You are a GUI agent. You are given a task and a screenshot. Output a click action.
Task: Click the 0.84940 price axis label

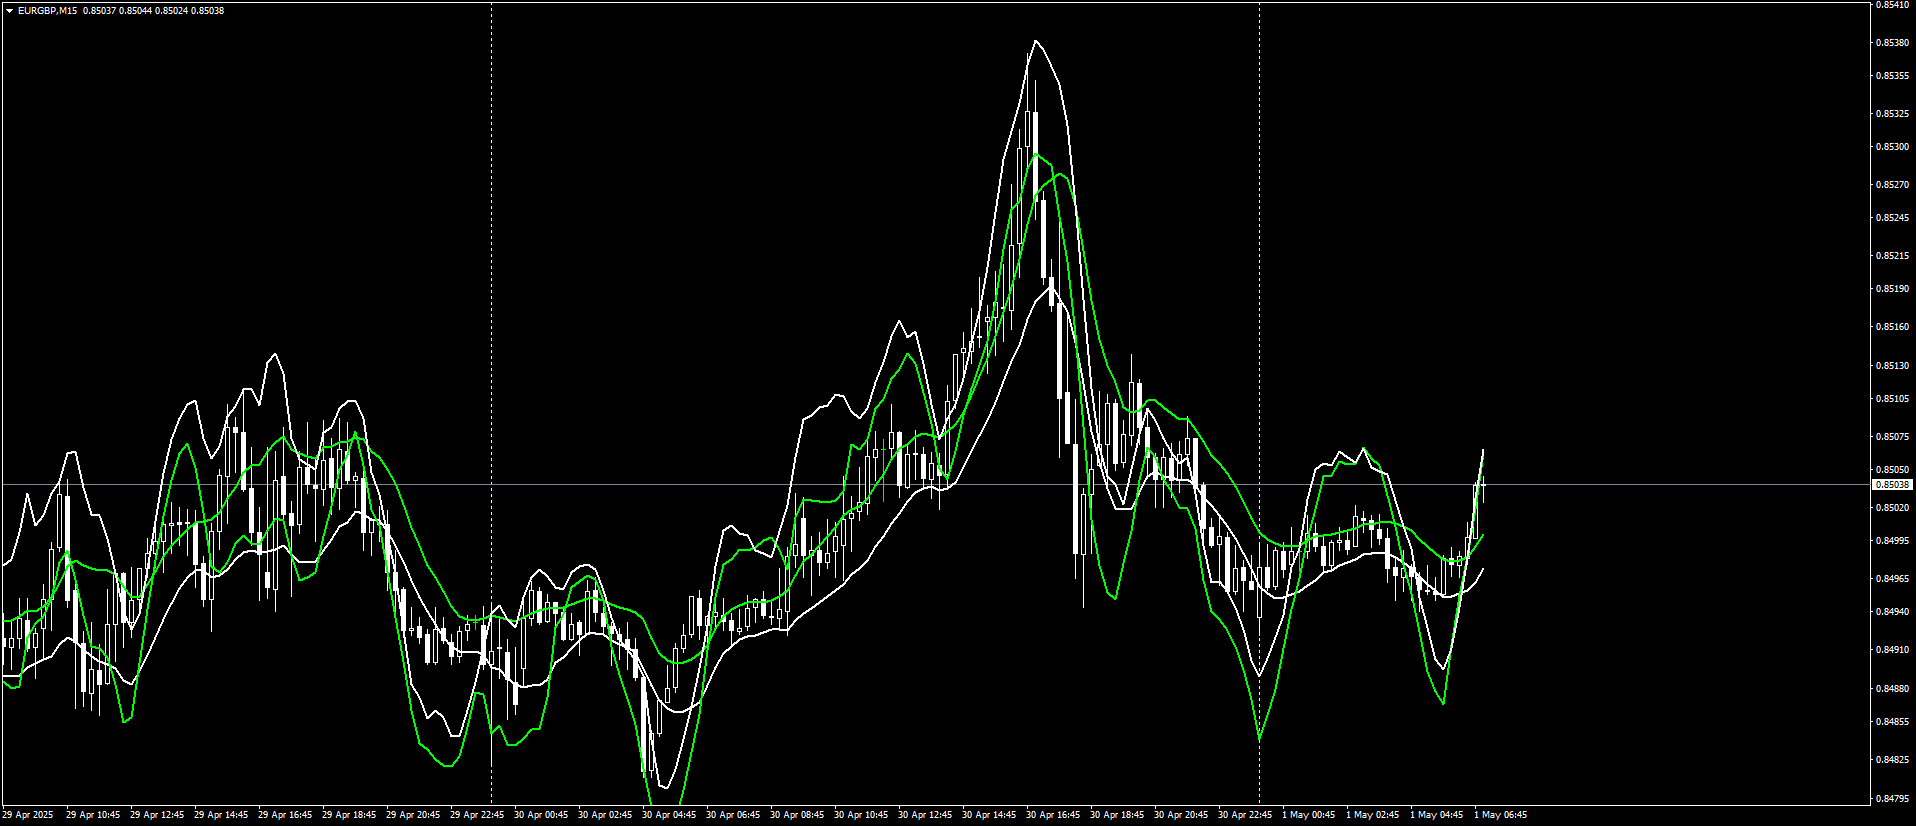coord(1892,612)
